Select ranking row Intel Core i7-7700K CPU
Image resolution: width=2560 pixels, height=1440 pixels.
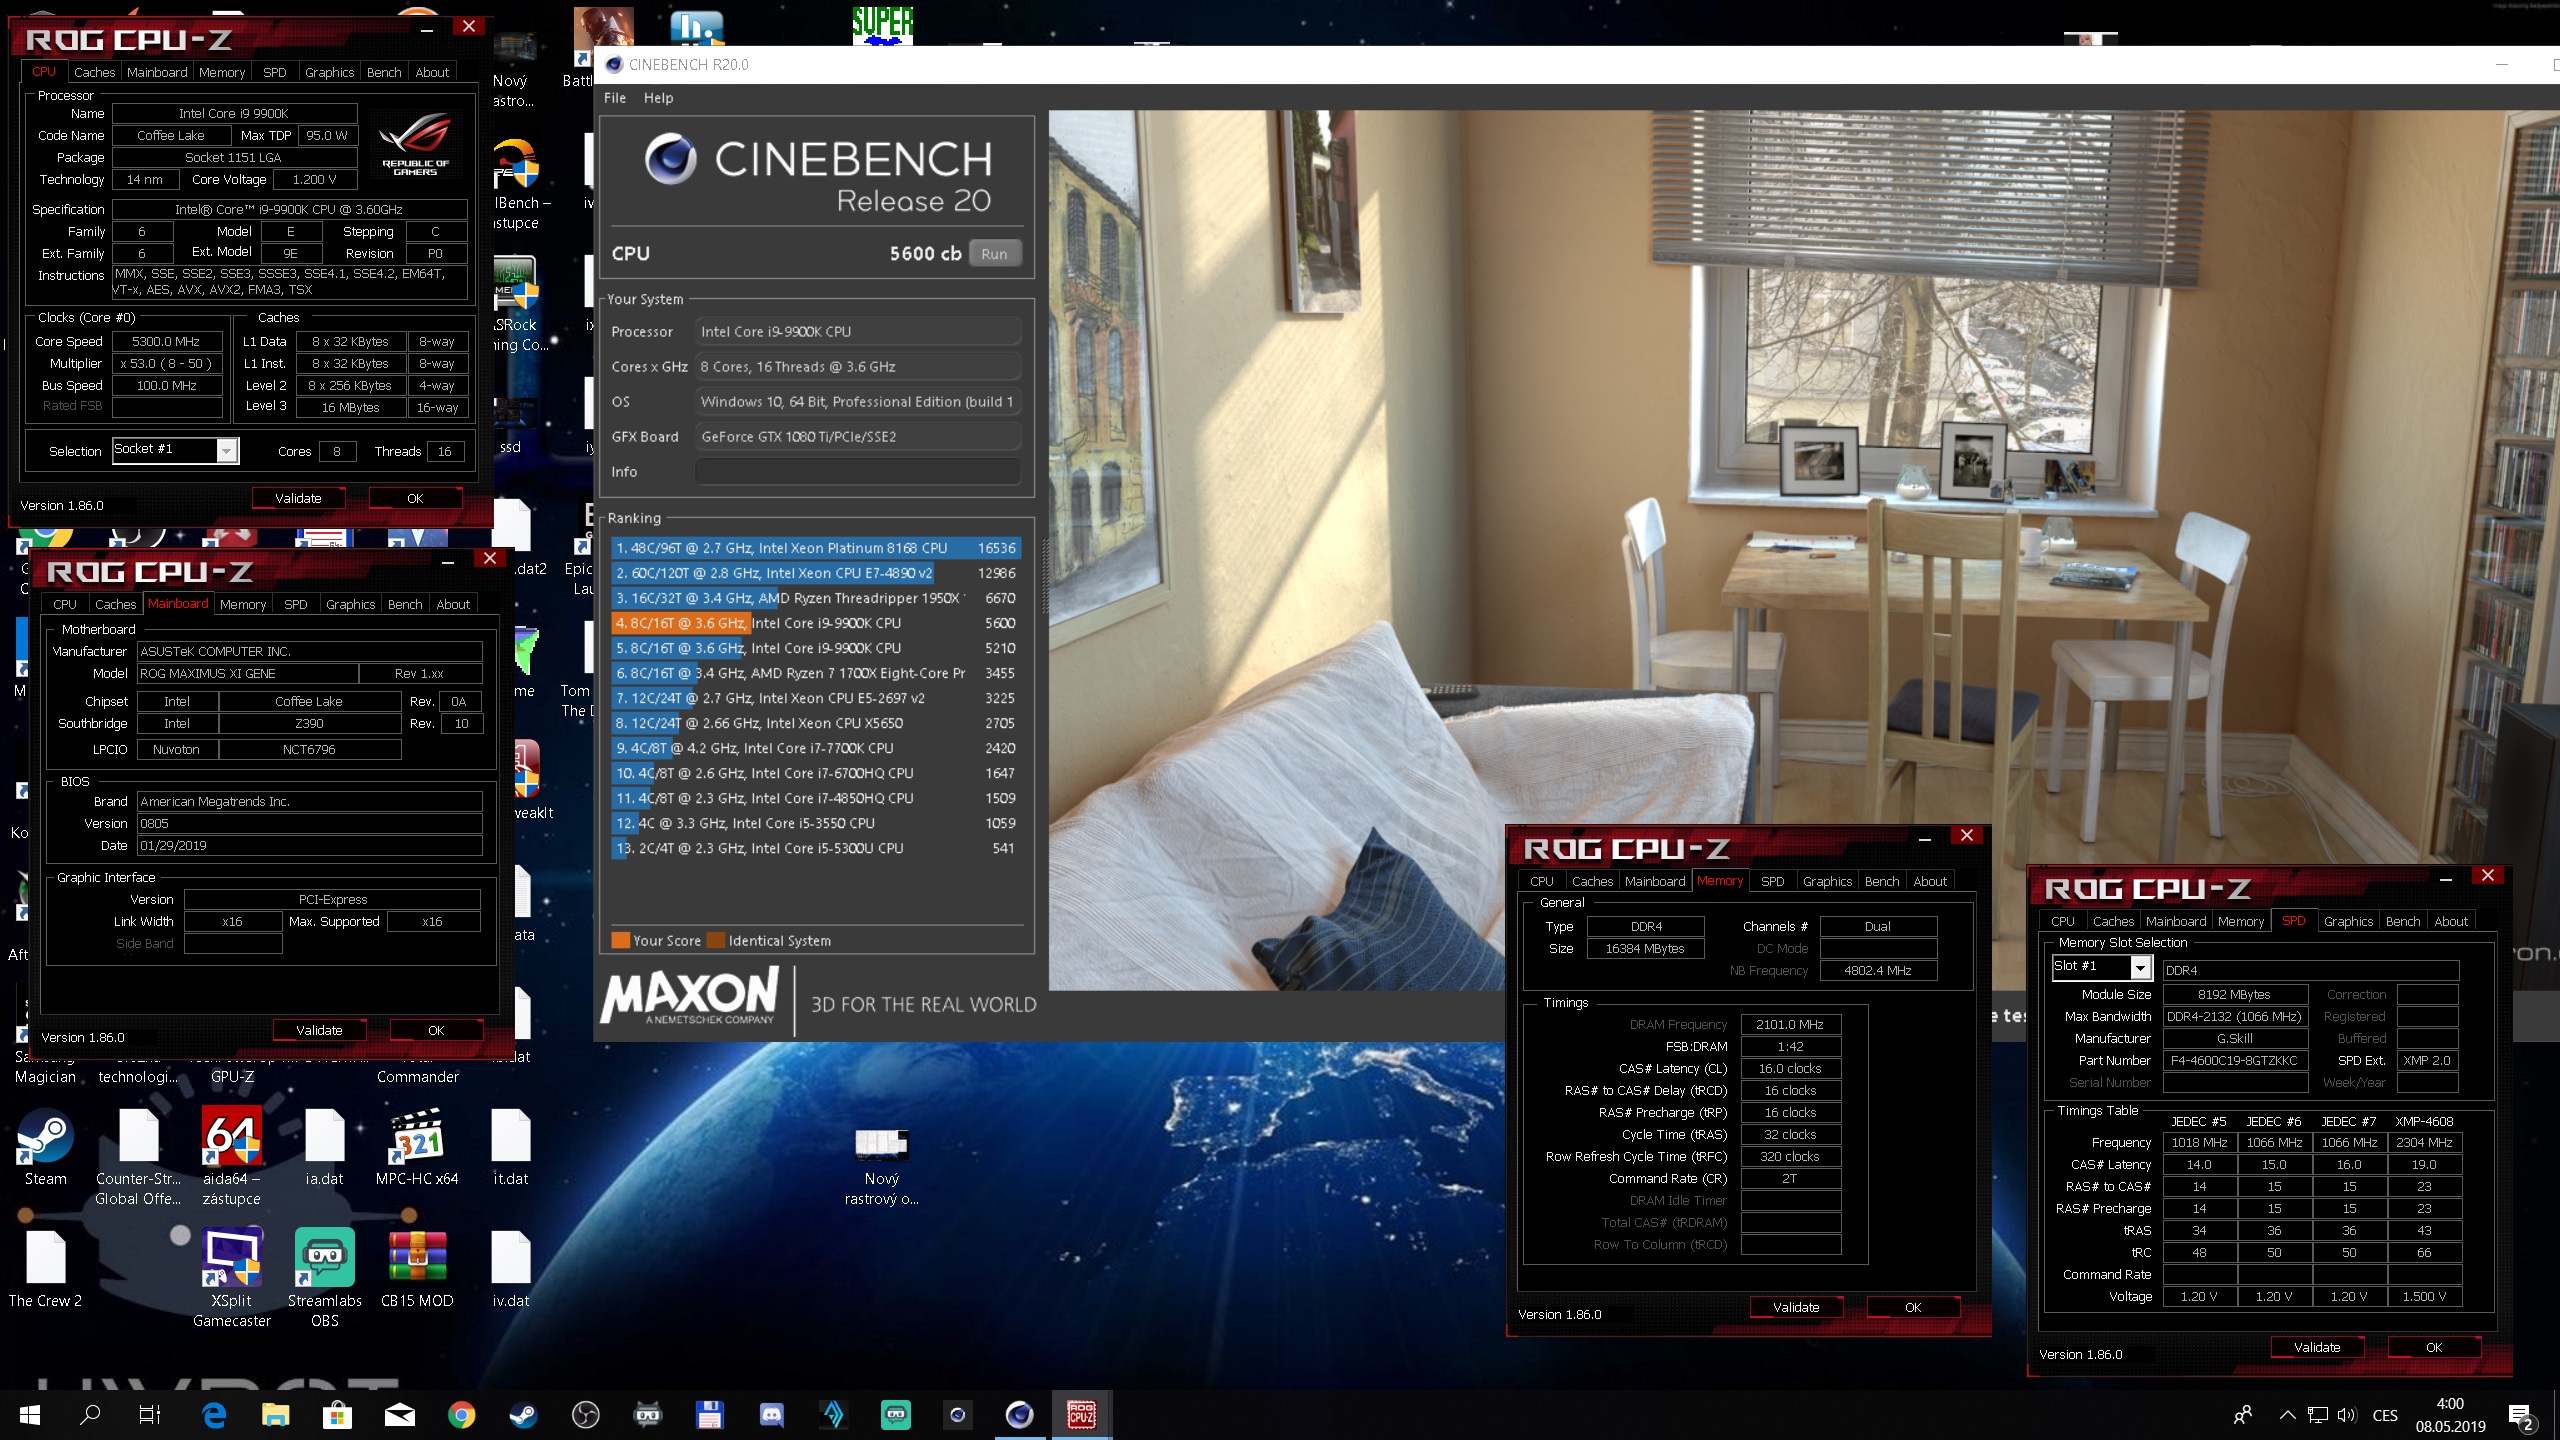816,748
